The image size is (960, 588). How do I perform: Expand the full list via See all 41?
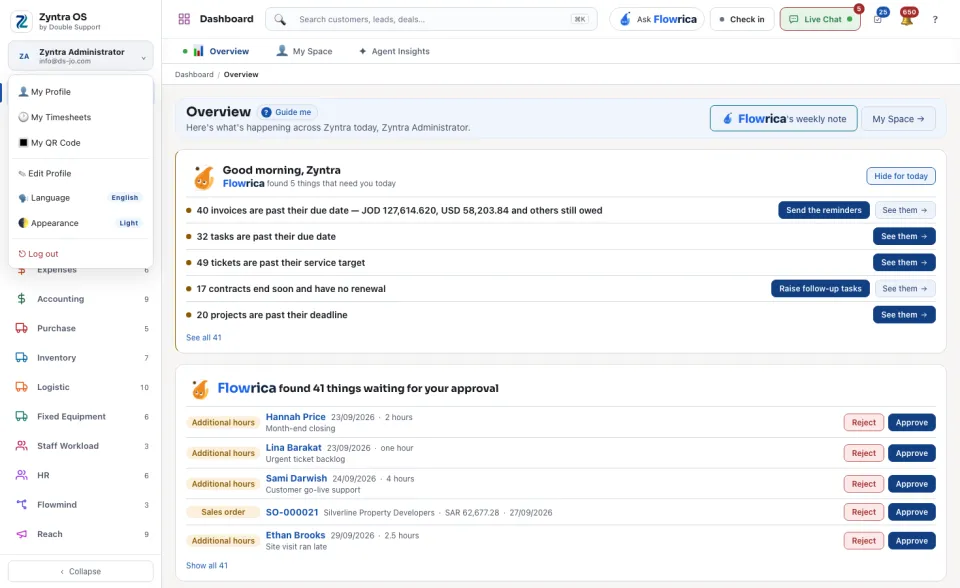[x=204, y=337]
